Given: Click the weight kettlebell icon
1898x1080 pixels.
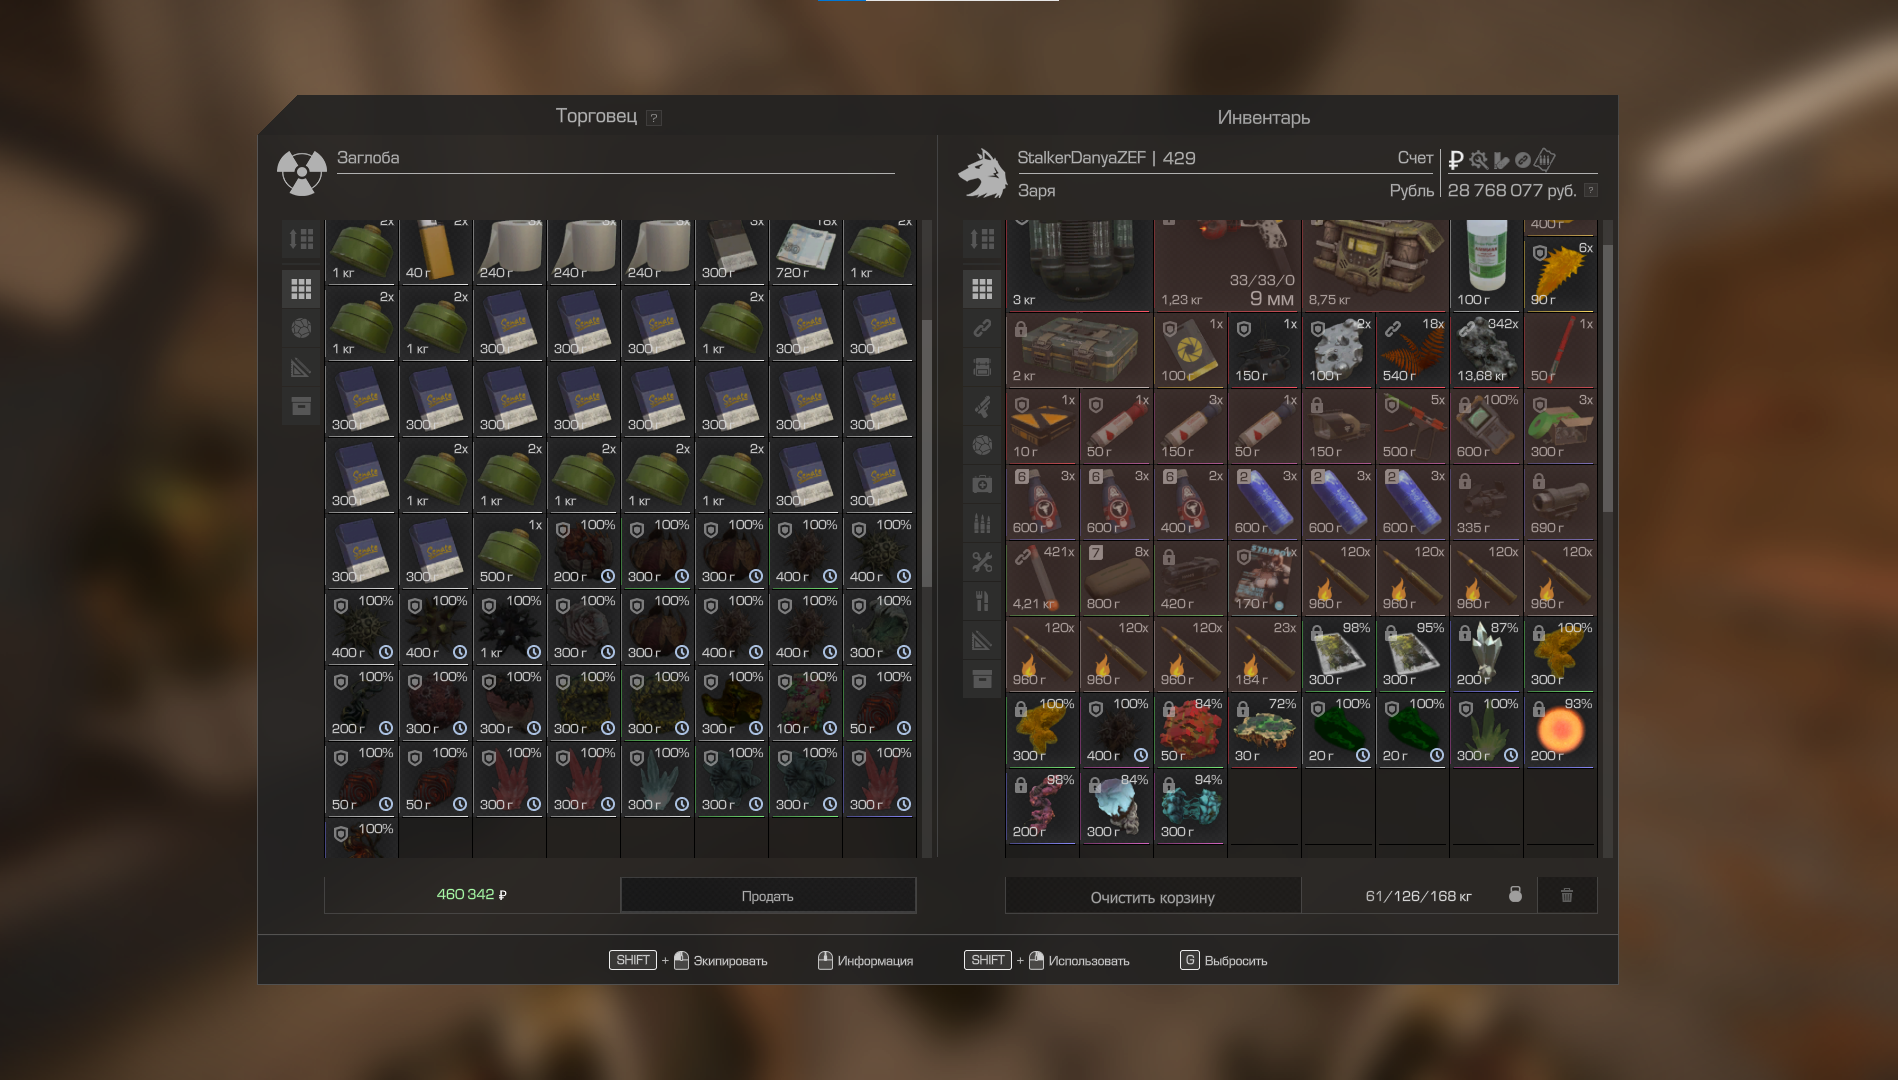Looking at the screenshot, I should pos(1515,895).
